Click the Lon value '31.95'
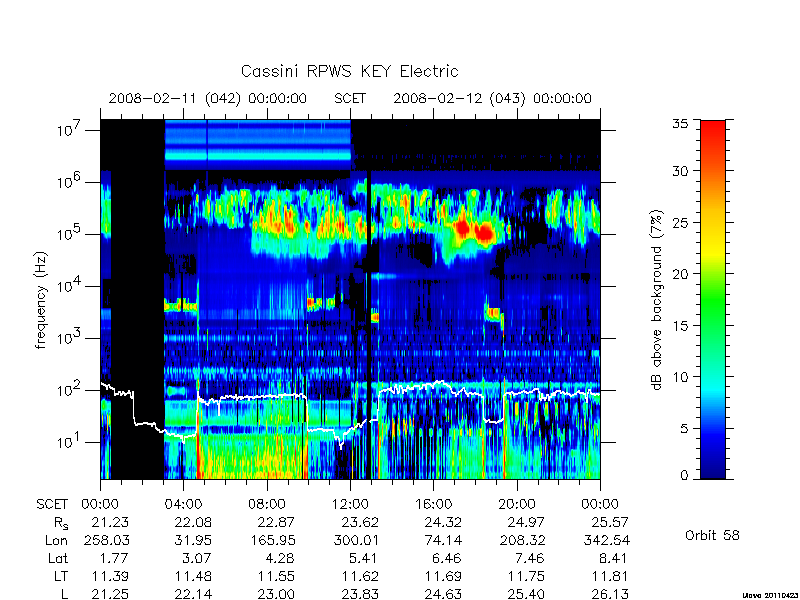Screen dimensions: 800x600 tap(193, 540)
